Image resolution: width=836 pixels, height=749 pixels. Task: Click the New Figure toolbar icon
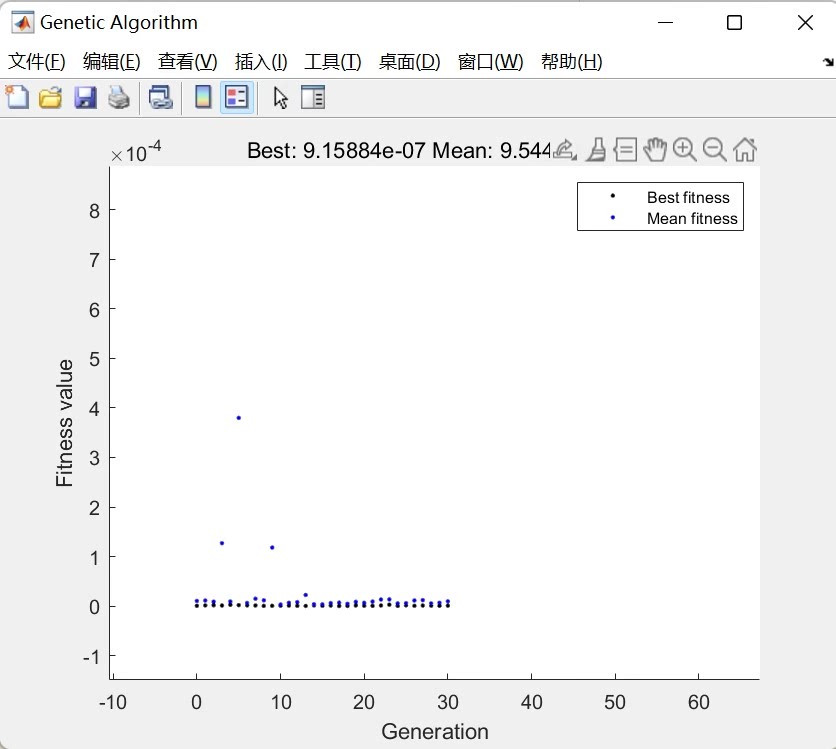[x=17, y=98]
